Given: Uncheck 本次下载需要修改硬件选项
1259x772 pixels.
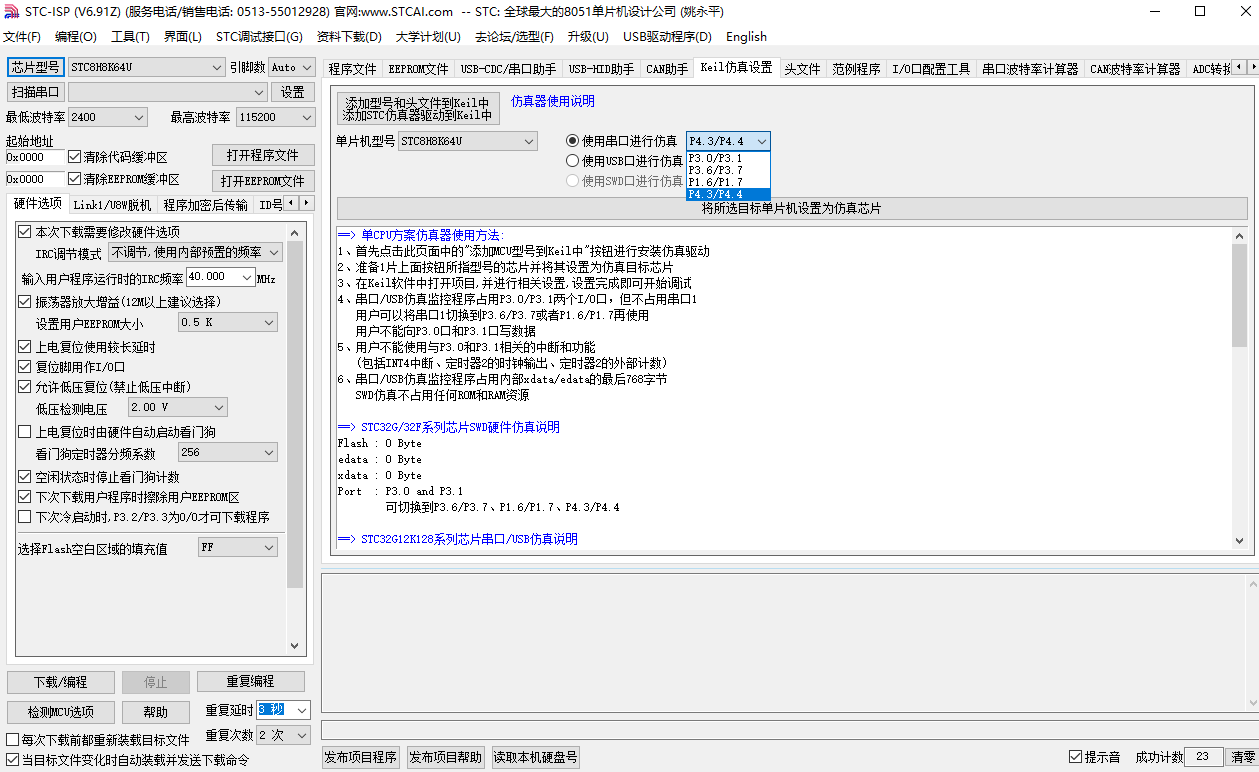Looking at the screenshot, I should (25, 232).
